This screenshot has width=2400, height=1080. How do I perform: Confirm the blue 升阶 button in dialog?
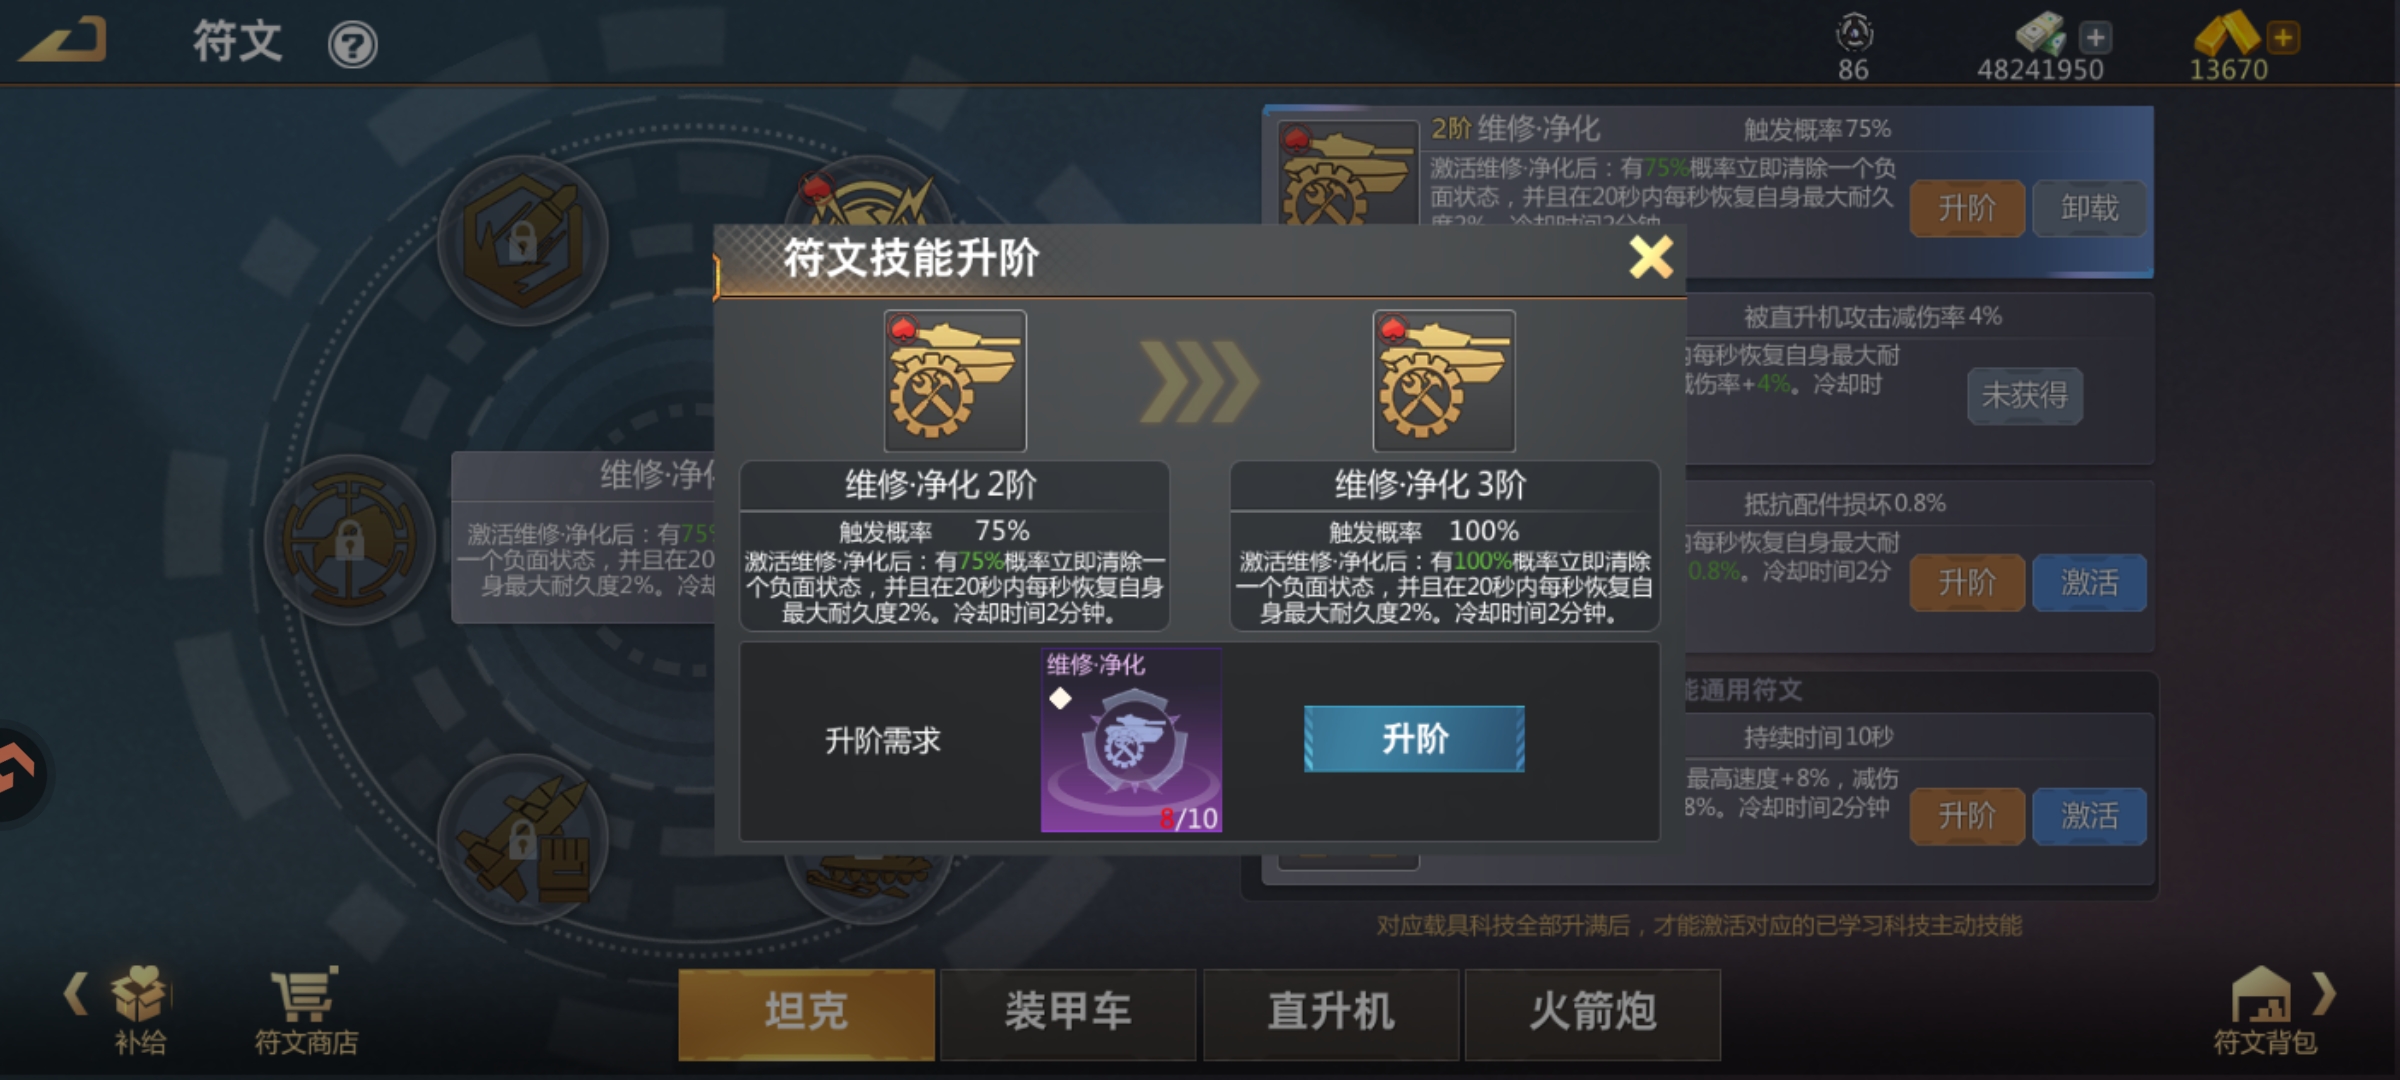click(1414, 738)
